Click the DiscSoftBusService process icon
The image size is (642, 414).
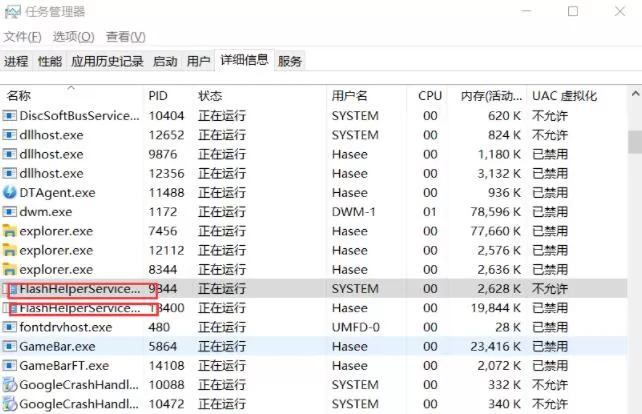(x=9, y=116)
